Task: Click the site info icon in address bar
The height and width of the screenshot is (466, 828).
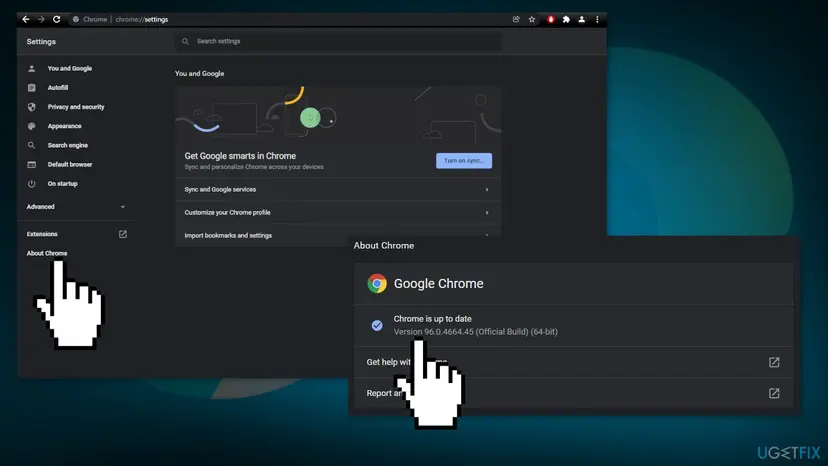Action: tap(76, 20)
